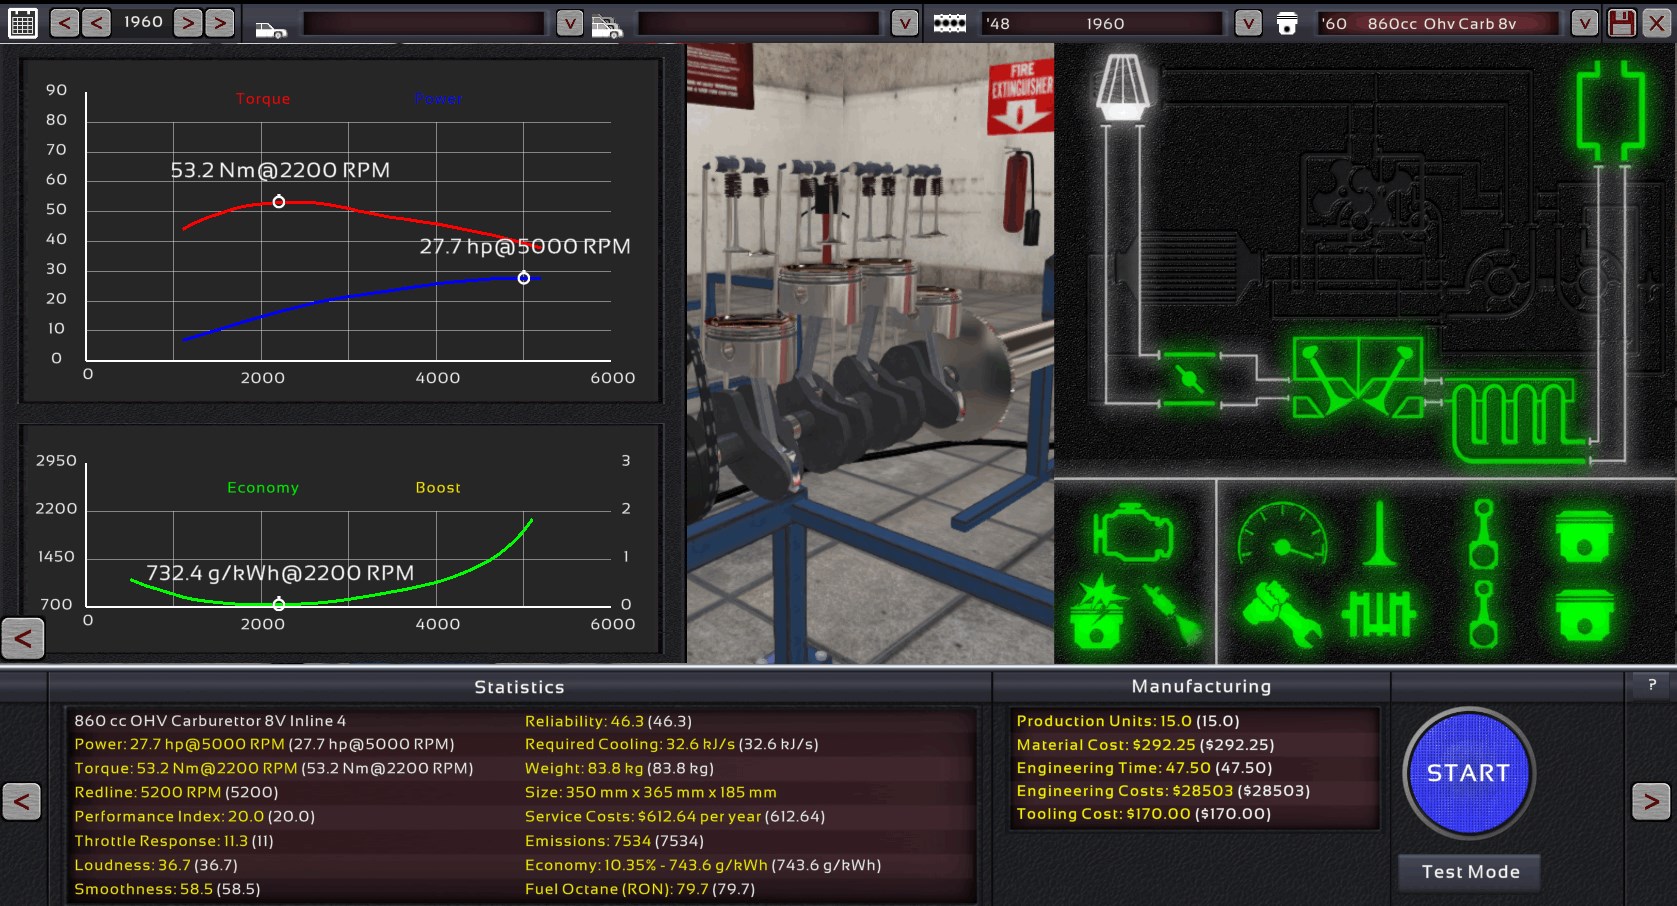Image resolution: width=1677 pixels, height=906 pixels.
Task: Open the car model dropdown
Action: 569,23
